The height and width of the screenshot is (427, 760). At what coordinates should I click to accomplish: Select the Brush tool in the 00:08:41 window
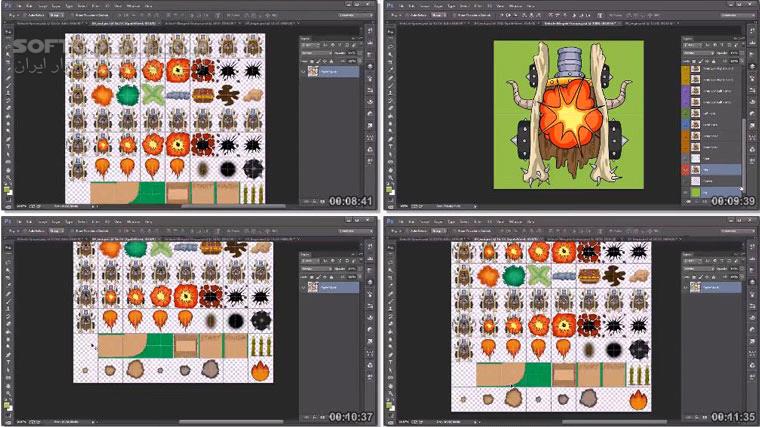pos(8,86)
